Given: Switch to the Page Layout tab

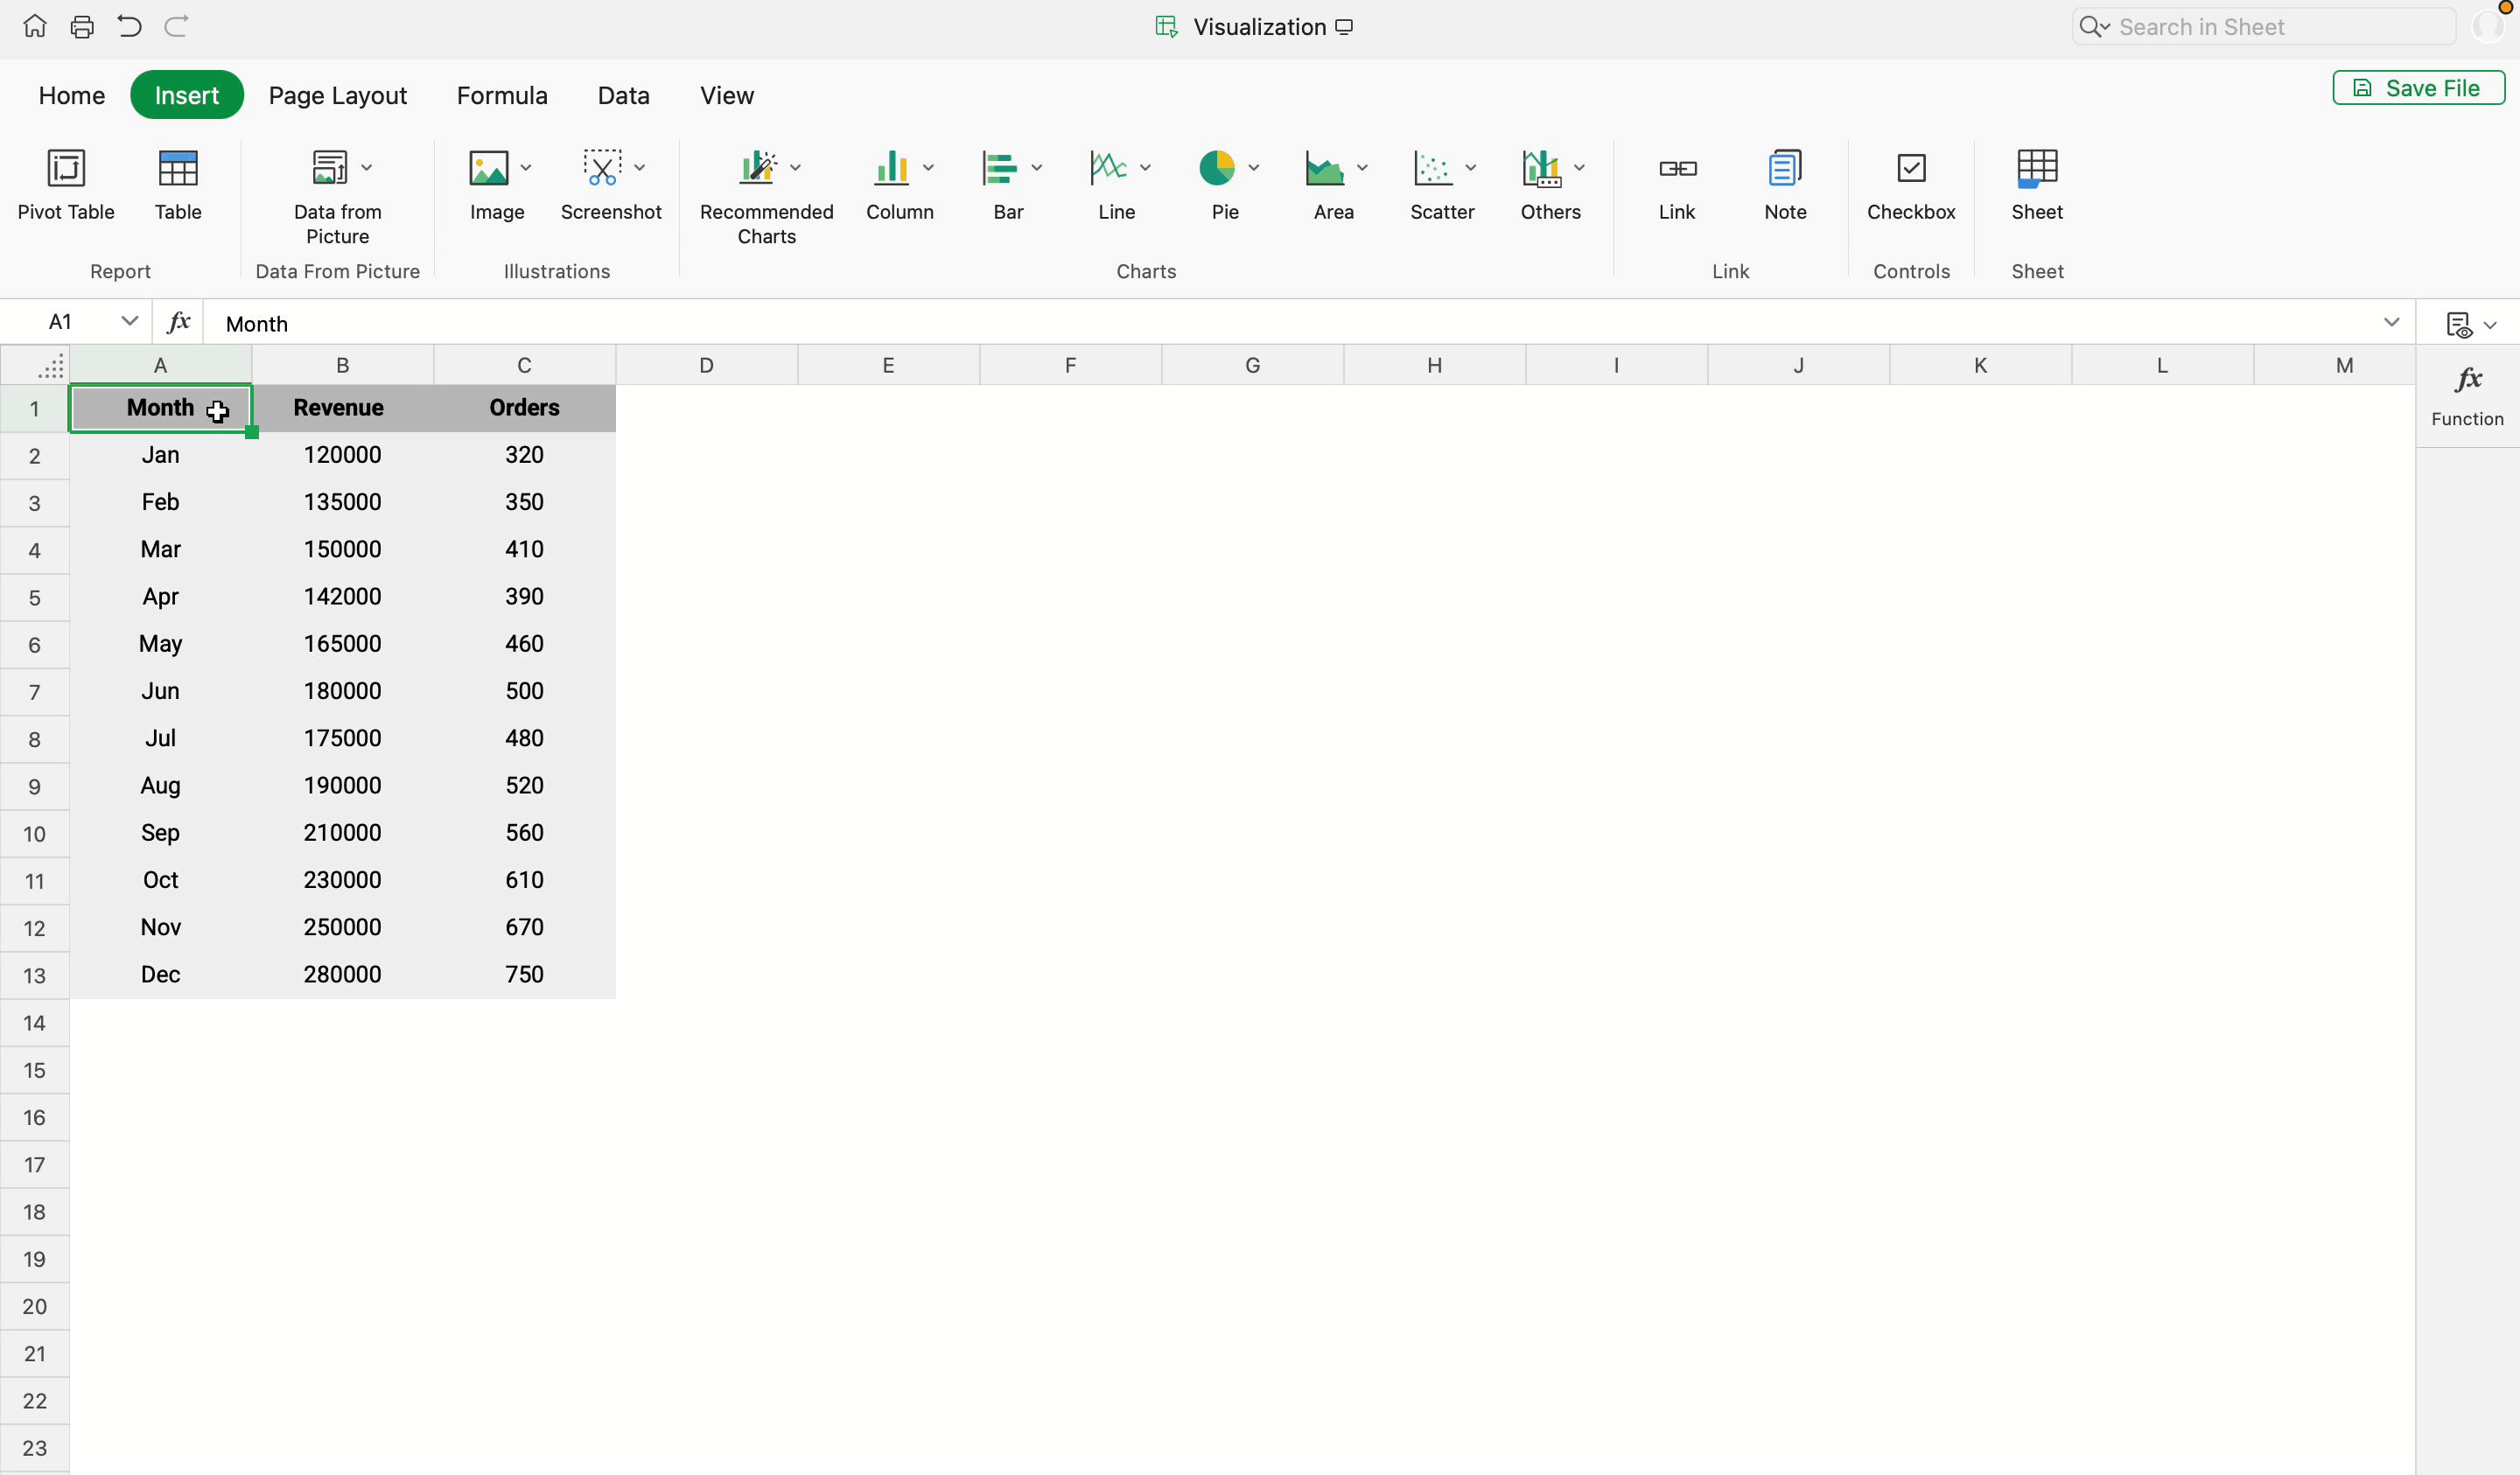Looking at the screenshot, I should click(337, 95).
